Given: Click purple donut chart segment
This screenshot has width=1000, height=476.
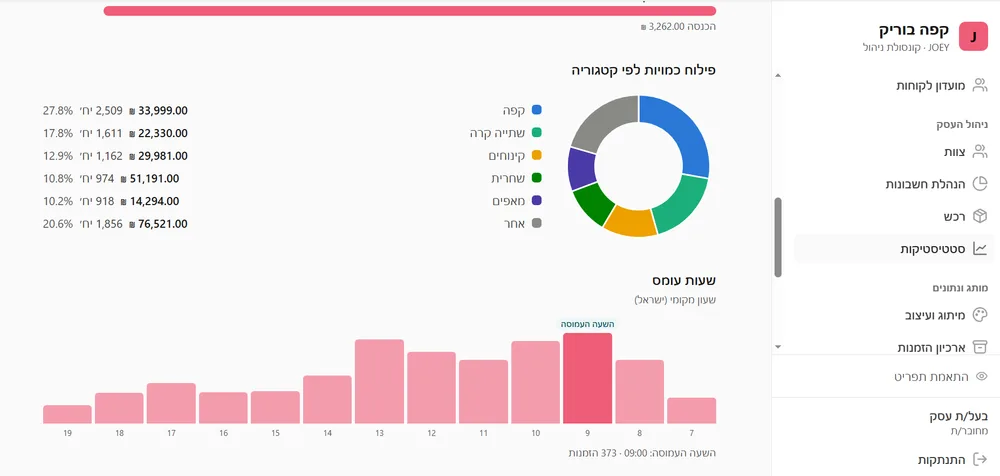Looking at the screenshot, I should coord(582,169).
